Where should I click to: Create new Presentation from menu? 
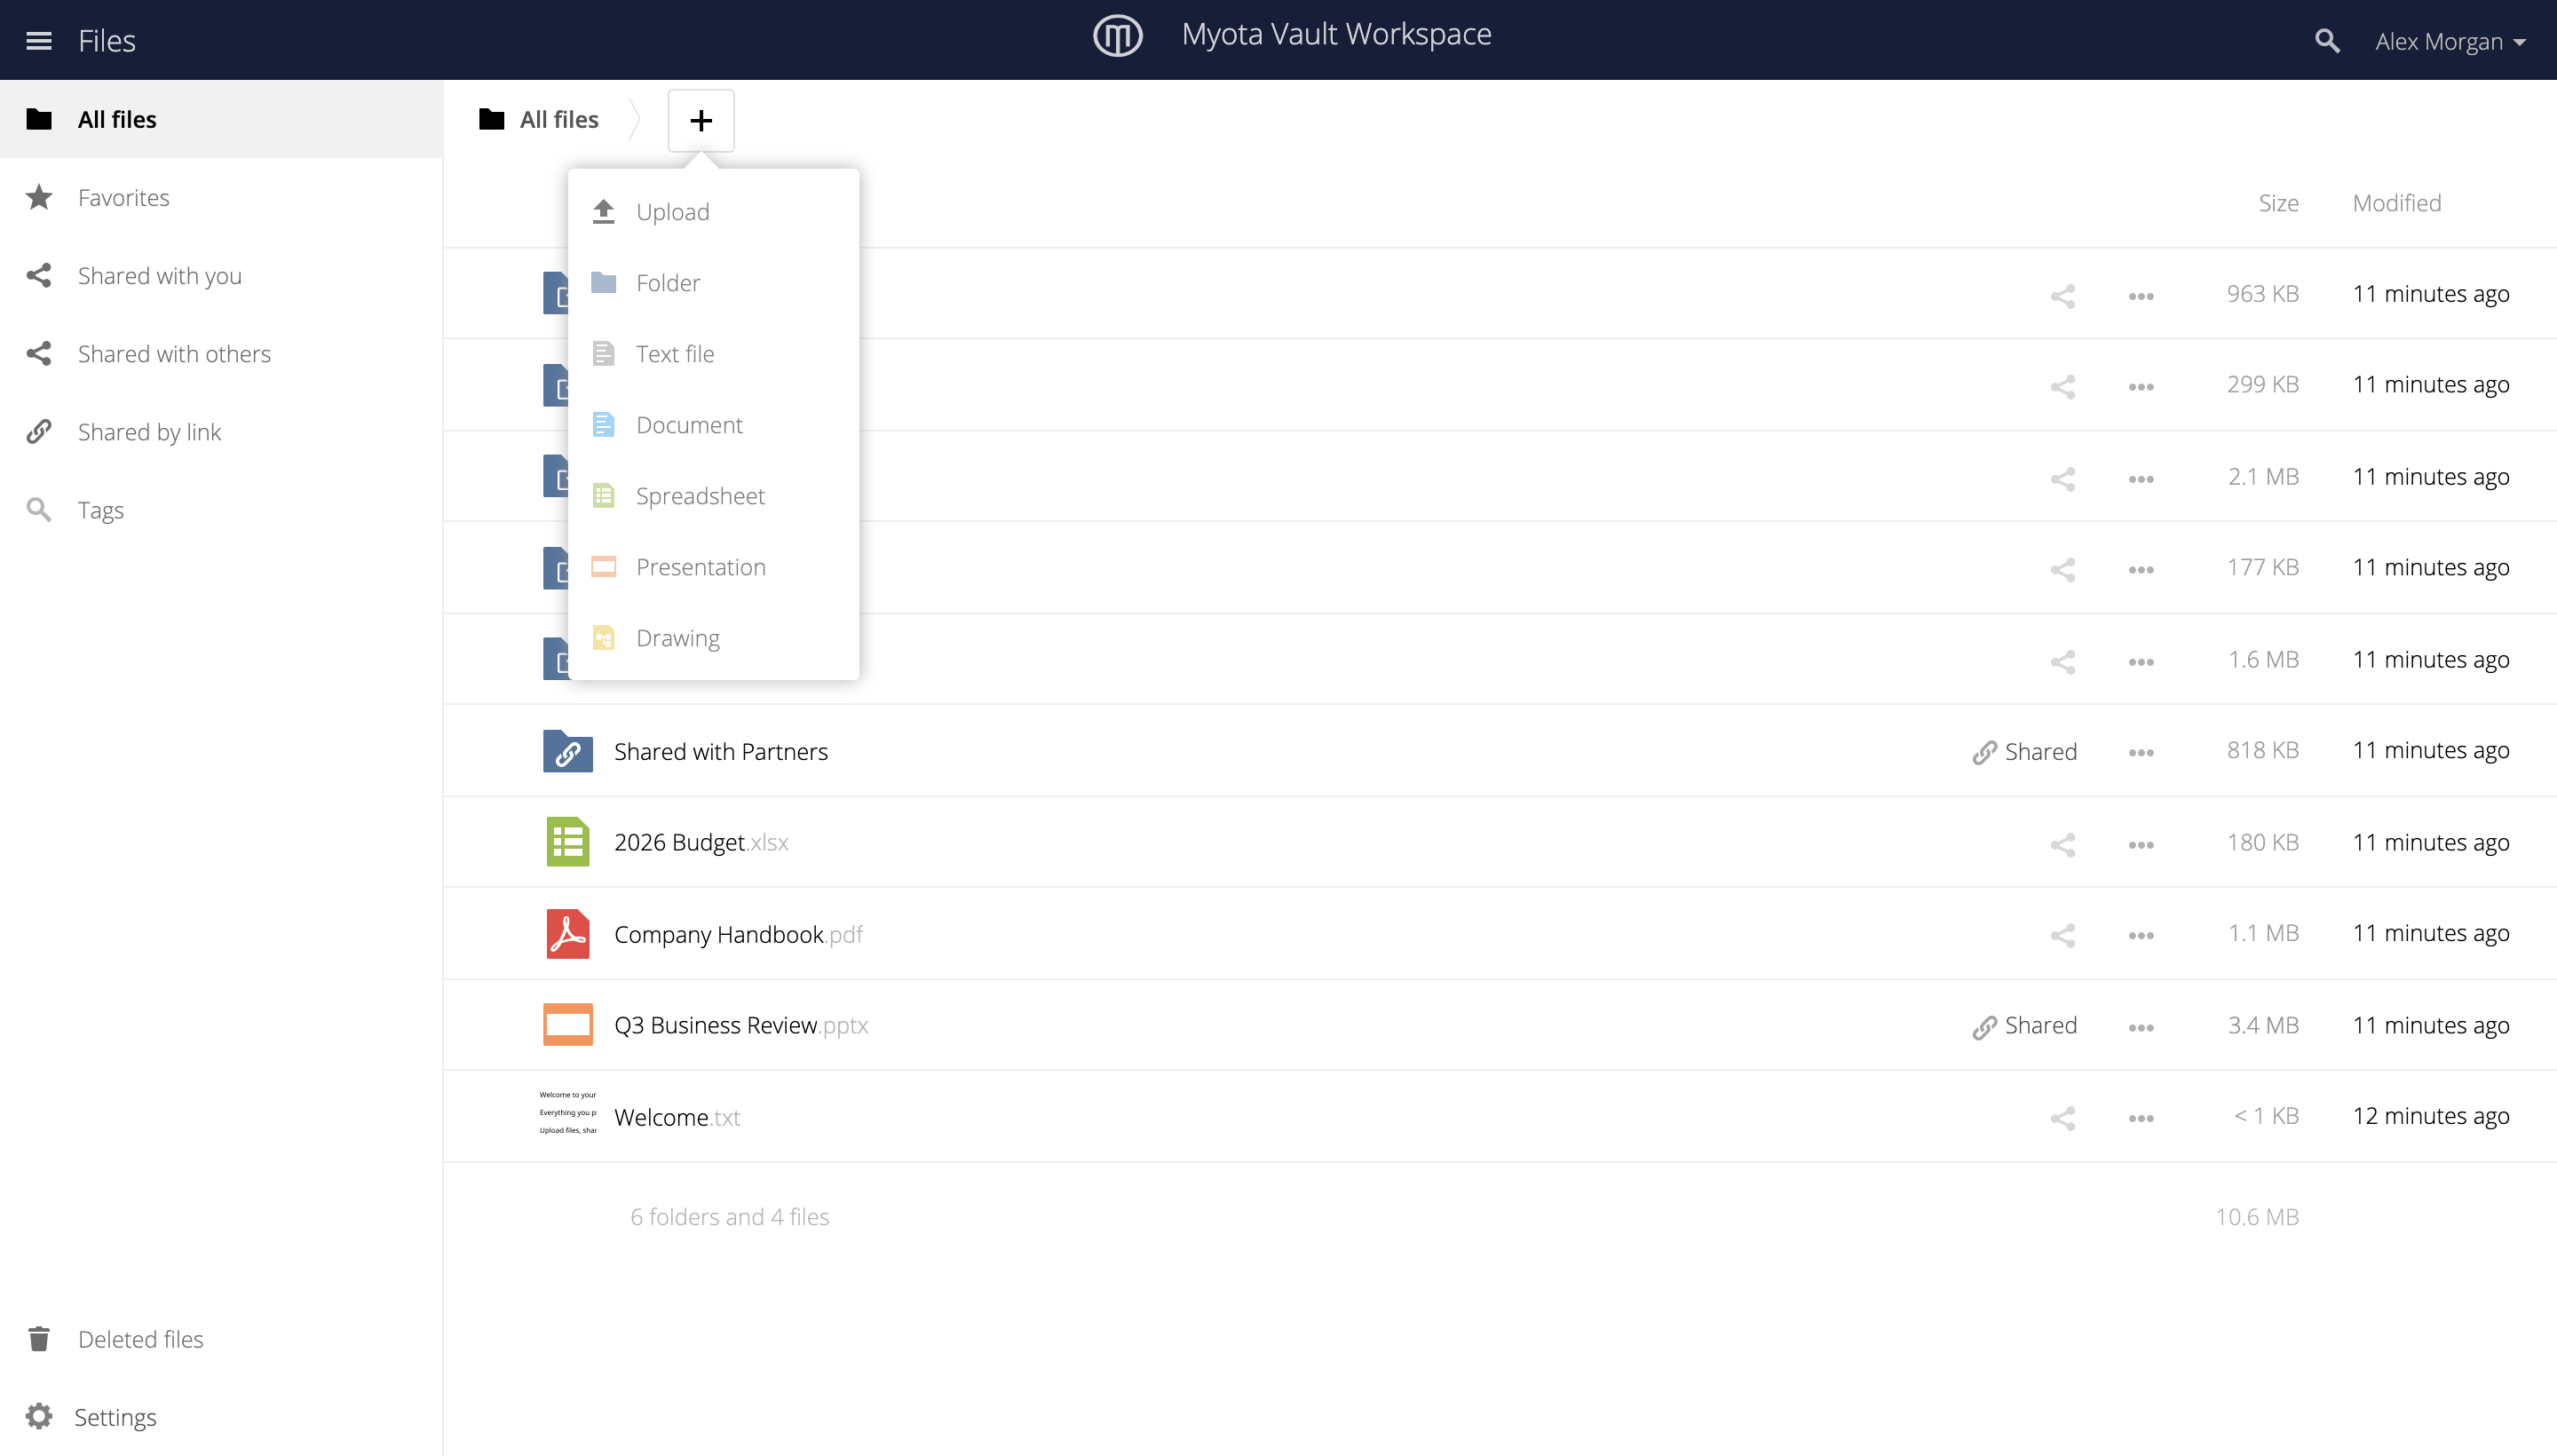click(x=713, y=567)
